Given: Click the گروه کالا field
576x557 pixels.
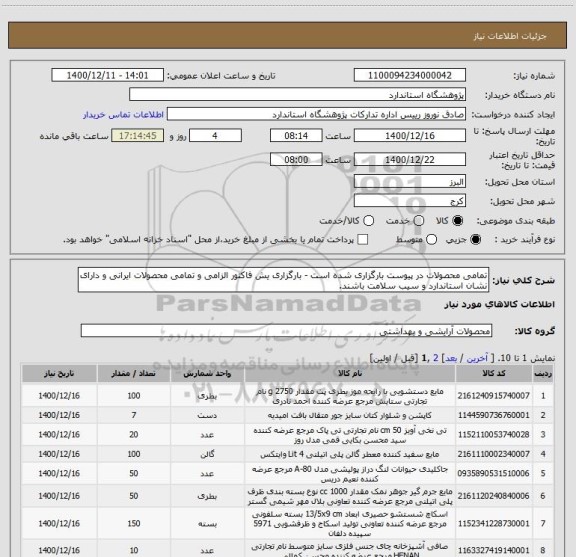Looking at the screenshot, I should [x=286, y=331].
